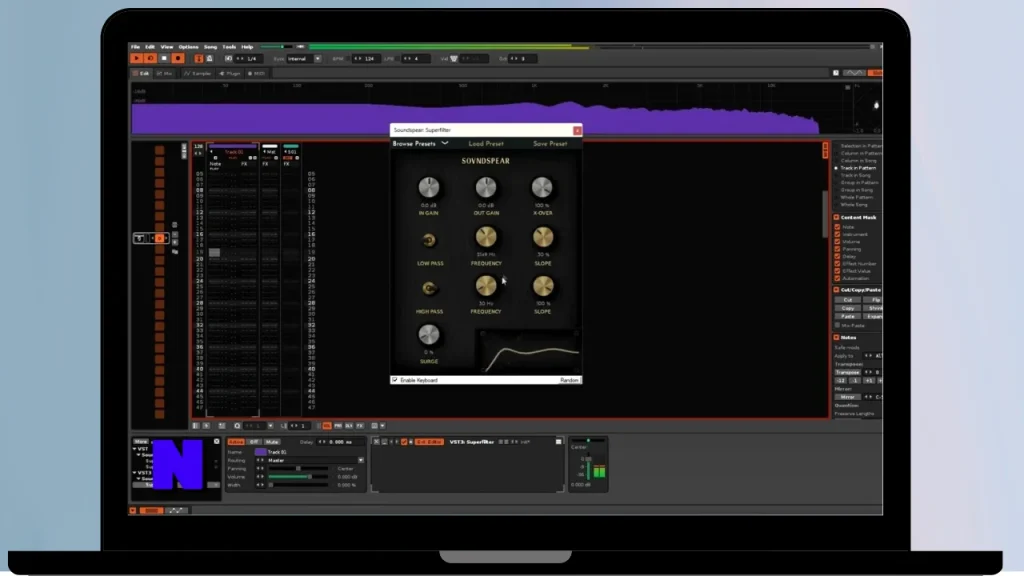The image size is (1024, 576).
Task: Click the LPB value field showing 4
Action: 418,59
